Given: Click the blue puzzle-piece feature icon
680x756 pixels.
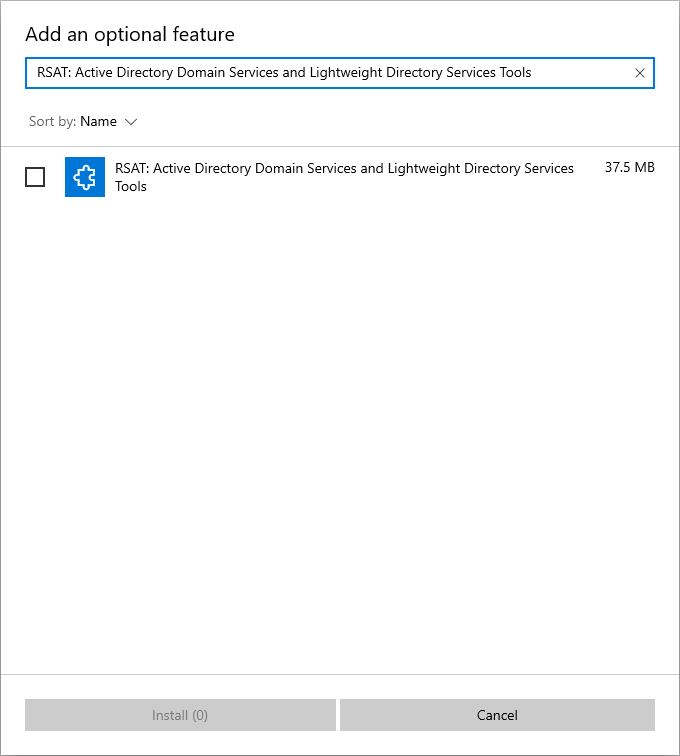Looking at the screenshot, I should pos(85,177).
